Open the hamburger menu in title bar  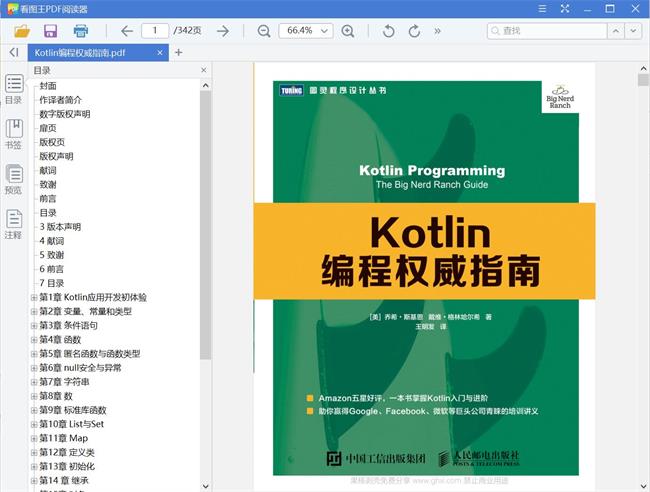(542, 9)
